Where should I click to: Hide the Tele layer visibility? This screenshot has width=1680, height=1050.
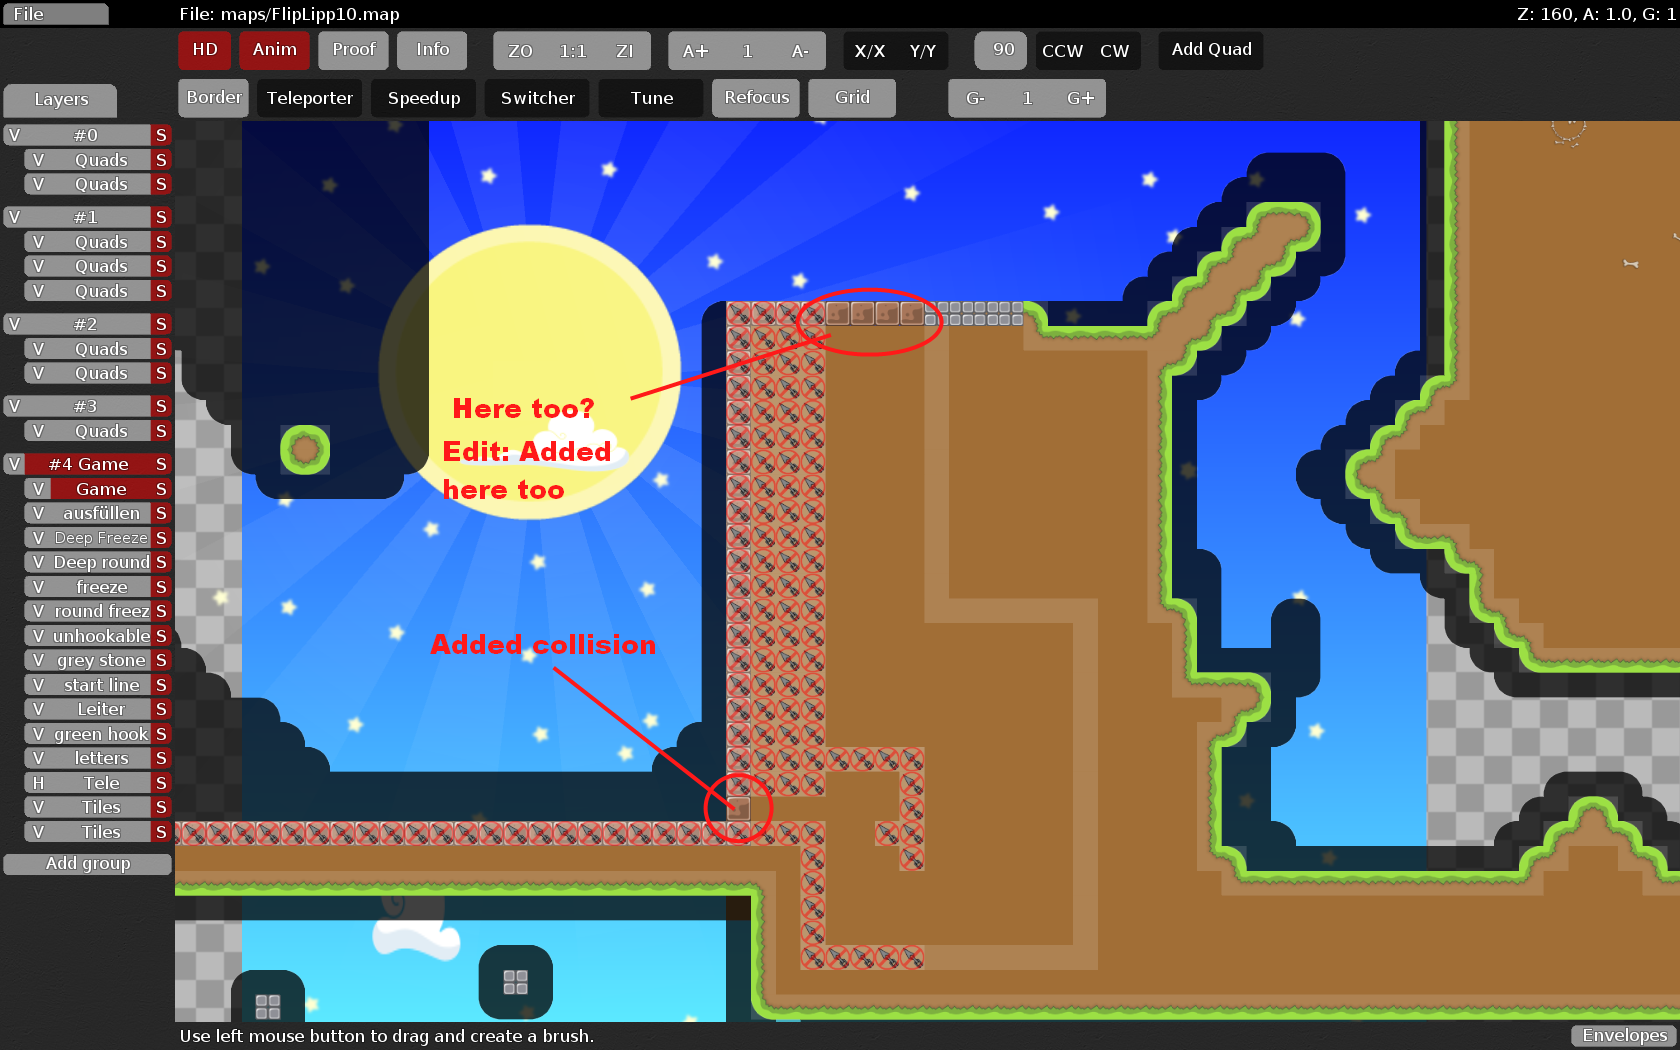click(x=38, y=783)
